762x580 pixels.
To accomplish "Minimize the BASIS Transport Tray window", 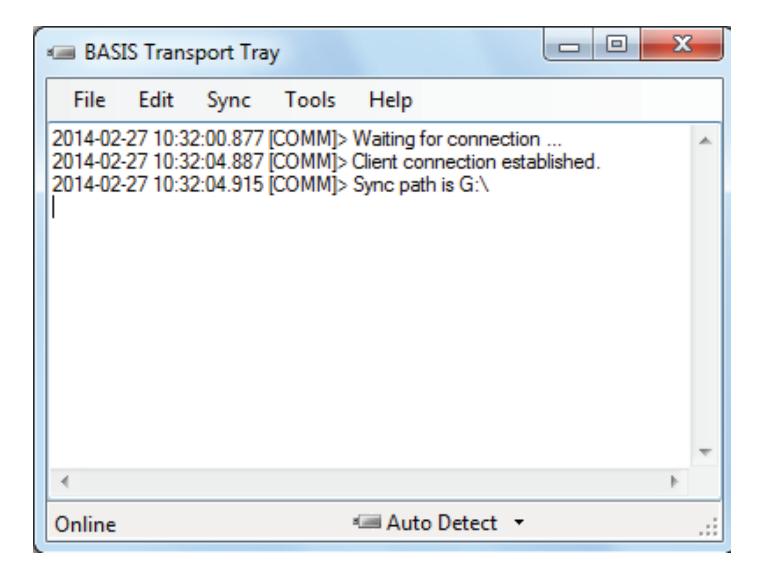I will tap(569, 45).
